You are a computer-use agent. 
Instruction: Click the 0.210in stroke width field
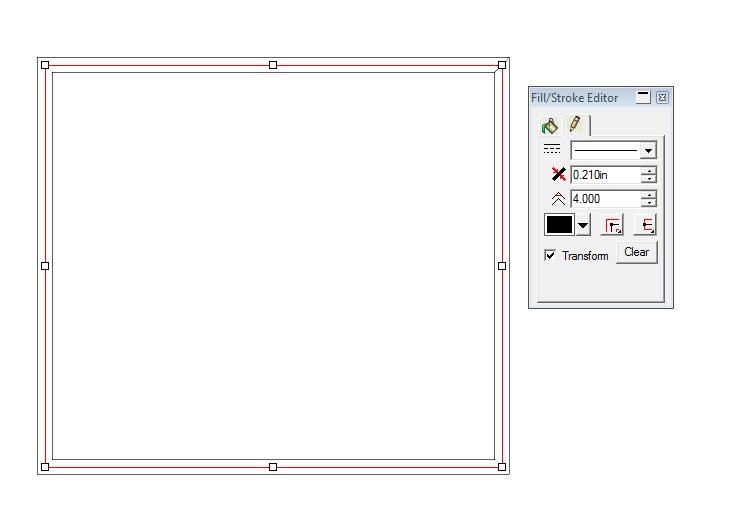point(605,175)
